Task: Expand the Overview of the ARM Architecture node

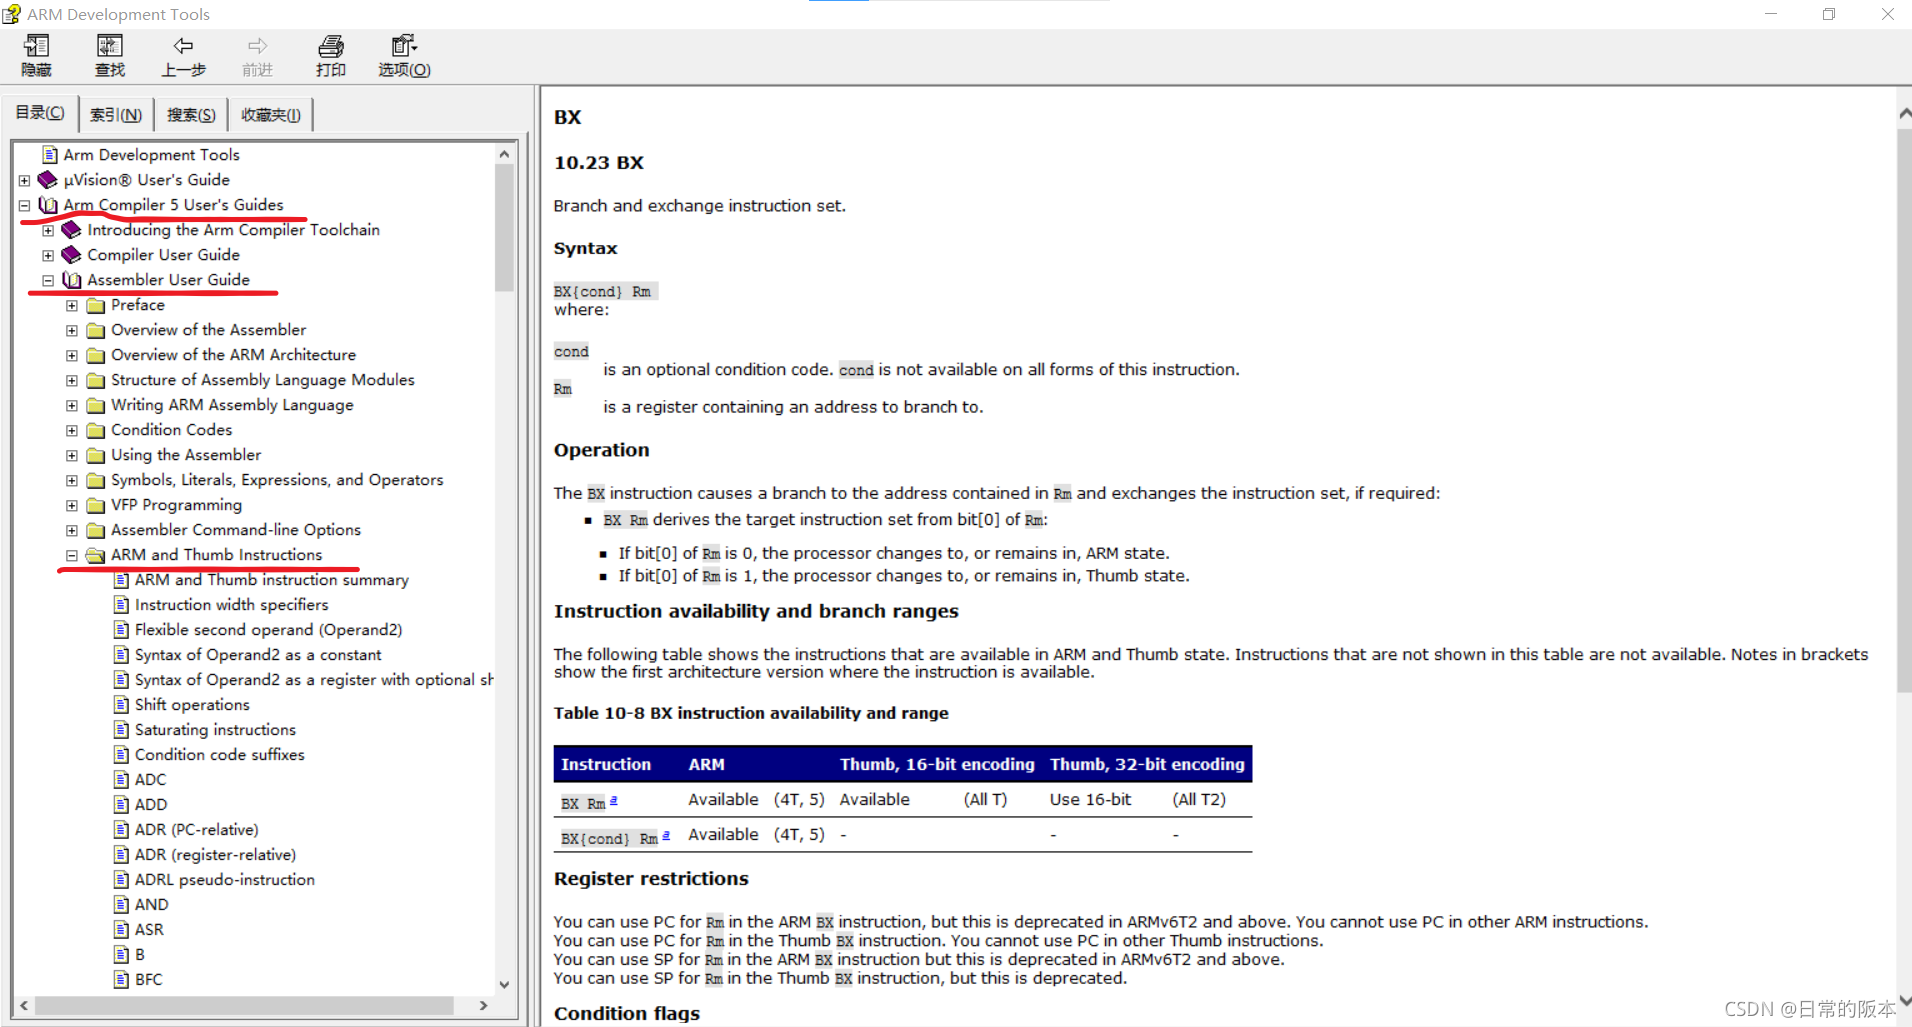Action: pyautogui.click(x=72, y=356)
